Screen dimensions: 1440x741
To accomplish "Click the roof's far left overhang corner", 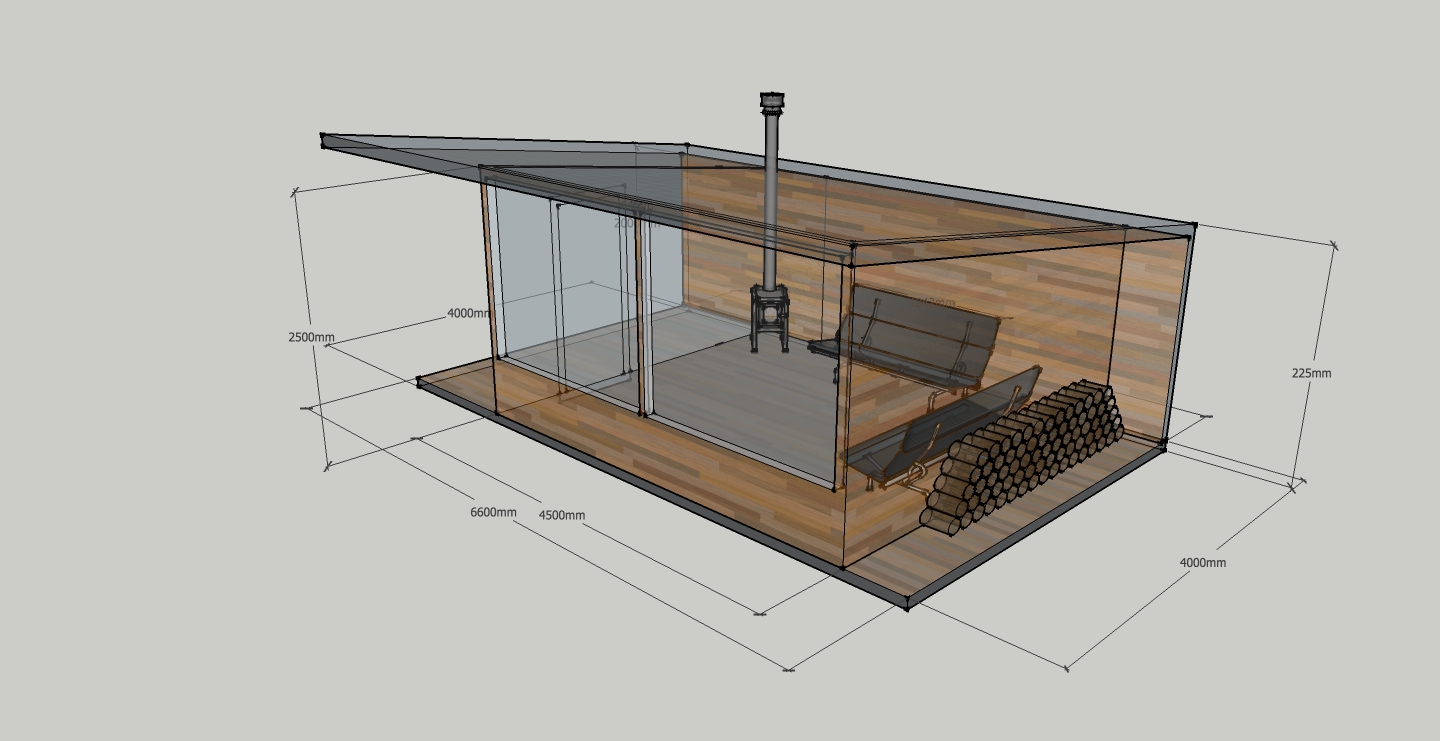I will click(x=324, y=137).
